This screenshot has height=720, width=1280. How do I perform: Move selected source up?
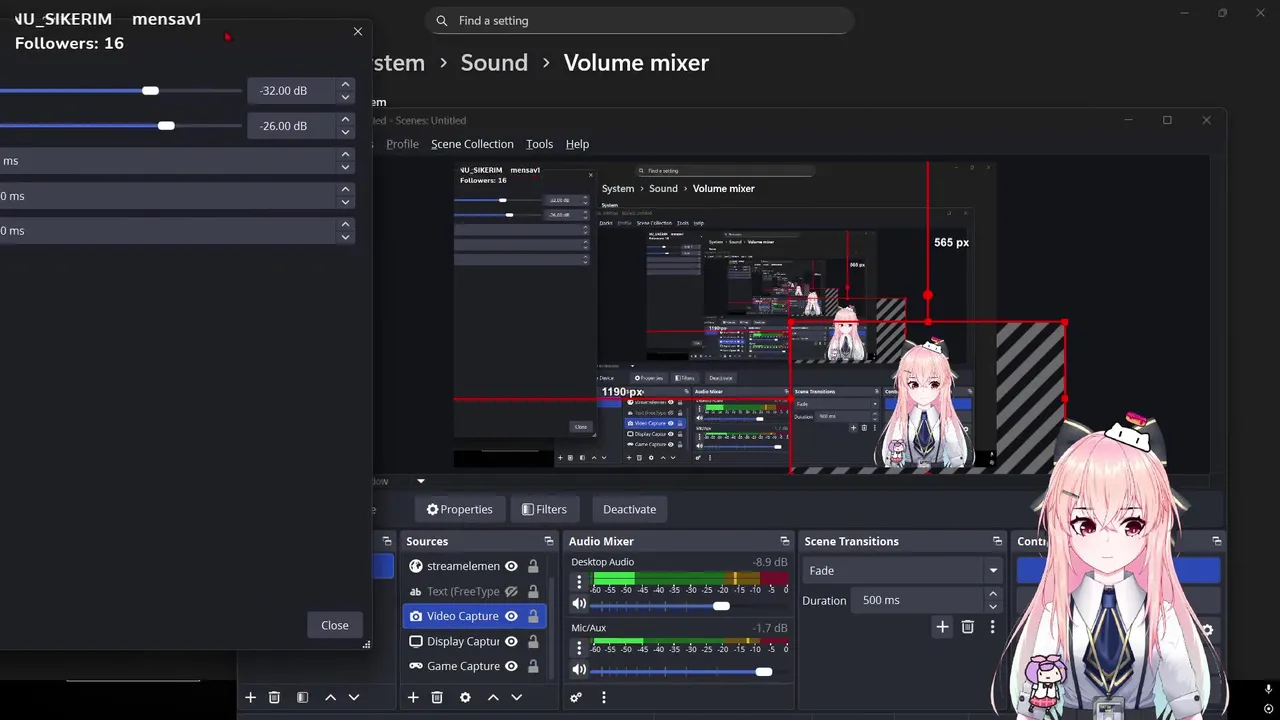pyautogui.click(x=493, y=697)
